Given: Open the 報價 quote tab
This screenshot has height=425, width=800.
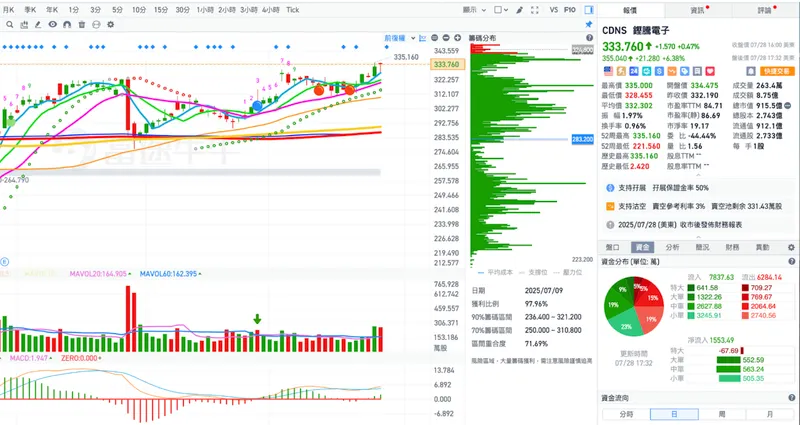Looking at the screenshot, I should (x=630, y=10).
